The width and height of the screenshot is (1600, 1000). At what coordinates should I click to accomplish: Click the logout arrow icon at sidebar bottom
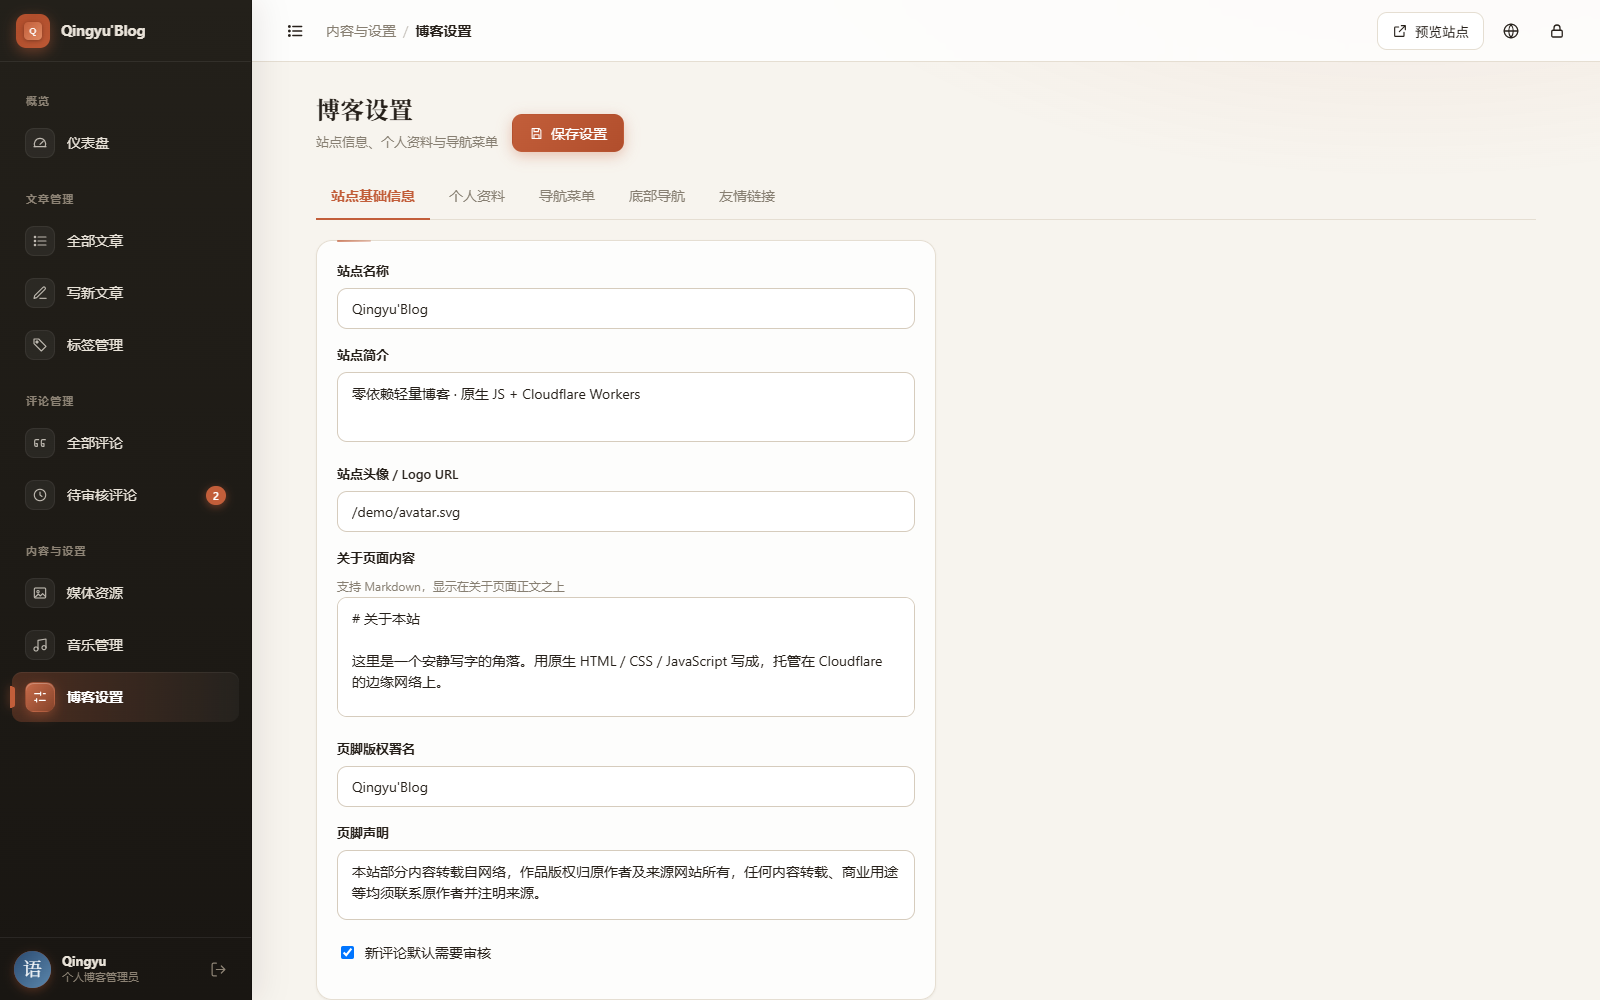pos(218,969)
